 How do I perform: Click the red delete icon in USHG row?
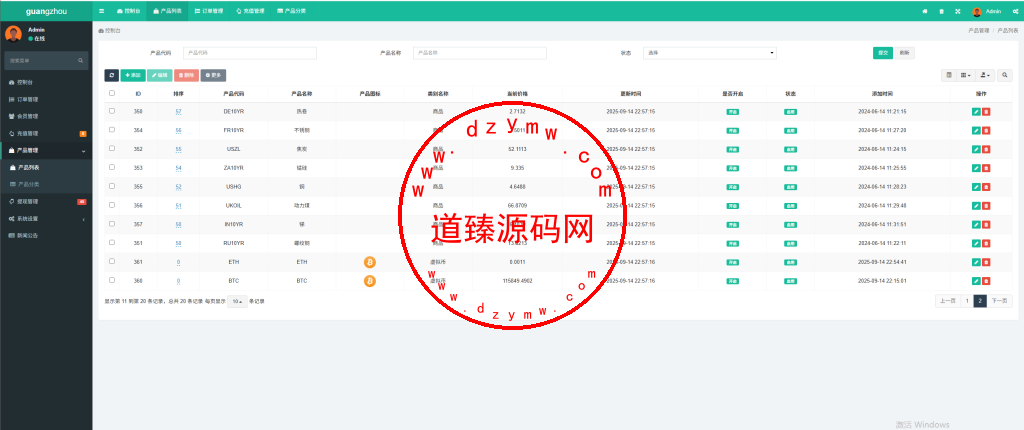point(986,187)
